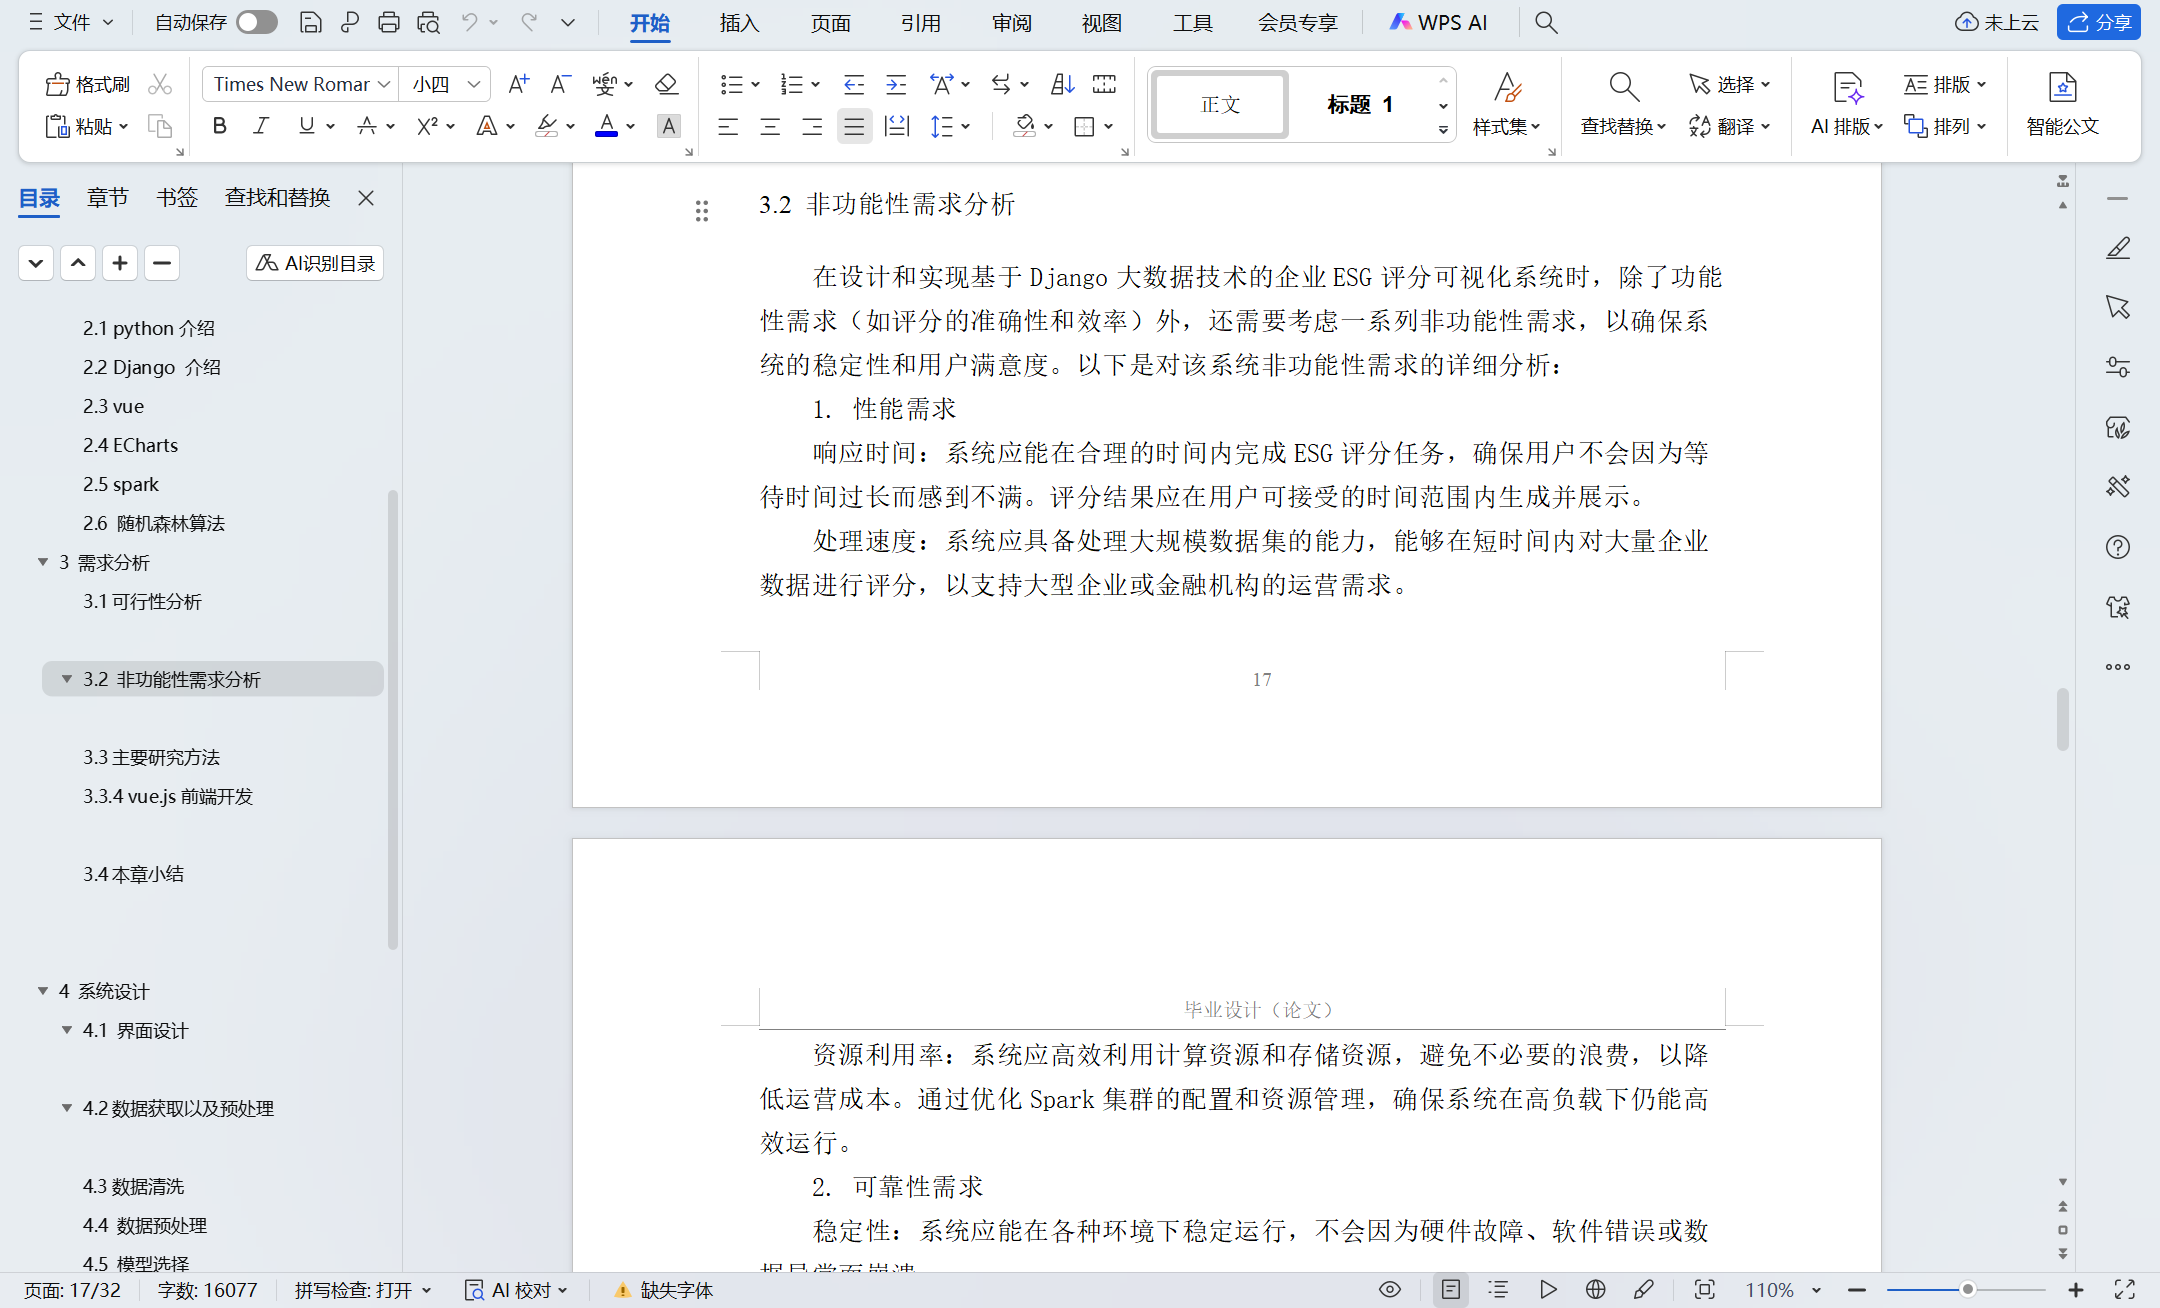Click the 未上云 cloud status button
Image resolution: width=2160 pixels, height=1308 pixels.
(x=1996, y=22)
